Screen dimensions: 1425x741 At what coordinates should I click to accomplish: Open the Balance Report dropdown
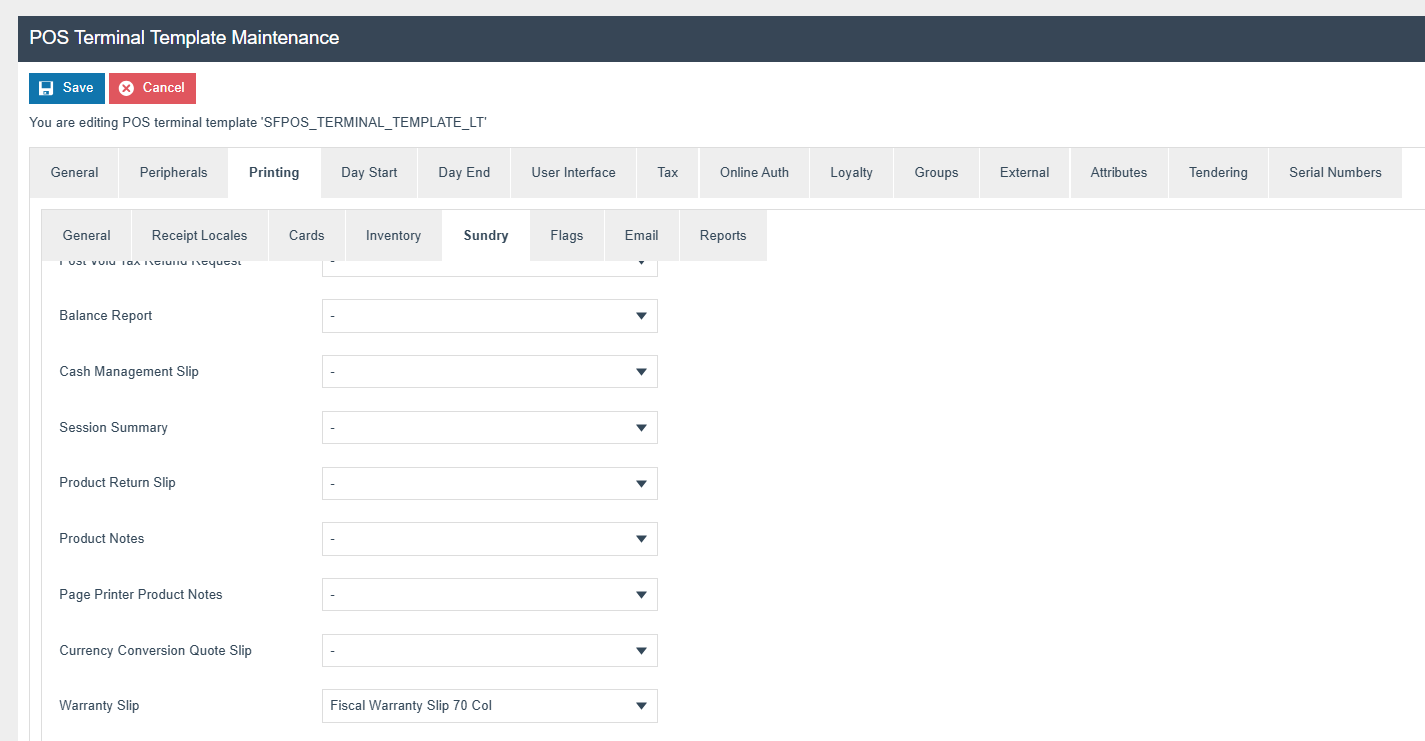[489, 316]
